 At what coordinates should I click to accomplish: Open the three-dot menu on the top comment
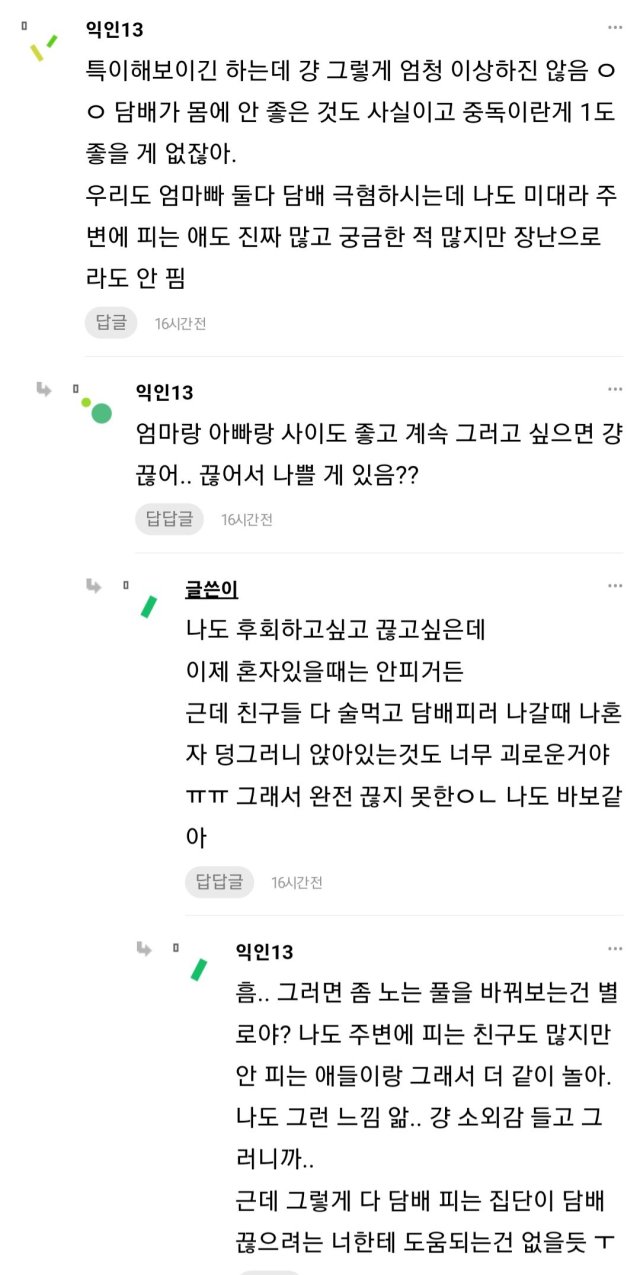[x=615, y=27]
